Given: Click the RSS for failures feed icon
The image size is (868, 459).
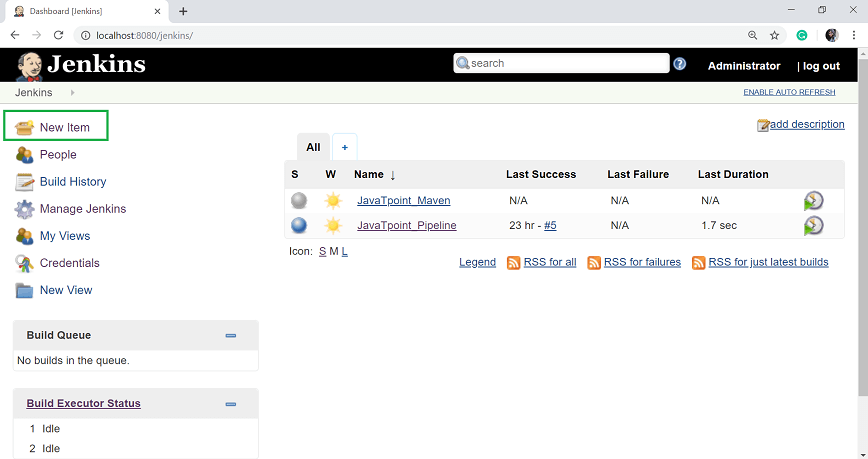Looking at the screenshot, I should click(x=594, y=262).
